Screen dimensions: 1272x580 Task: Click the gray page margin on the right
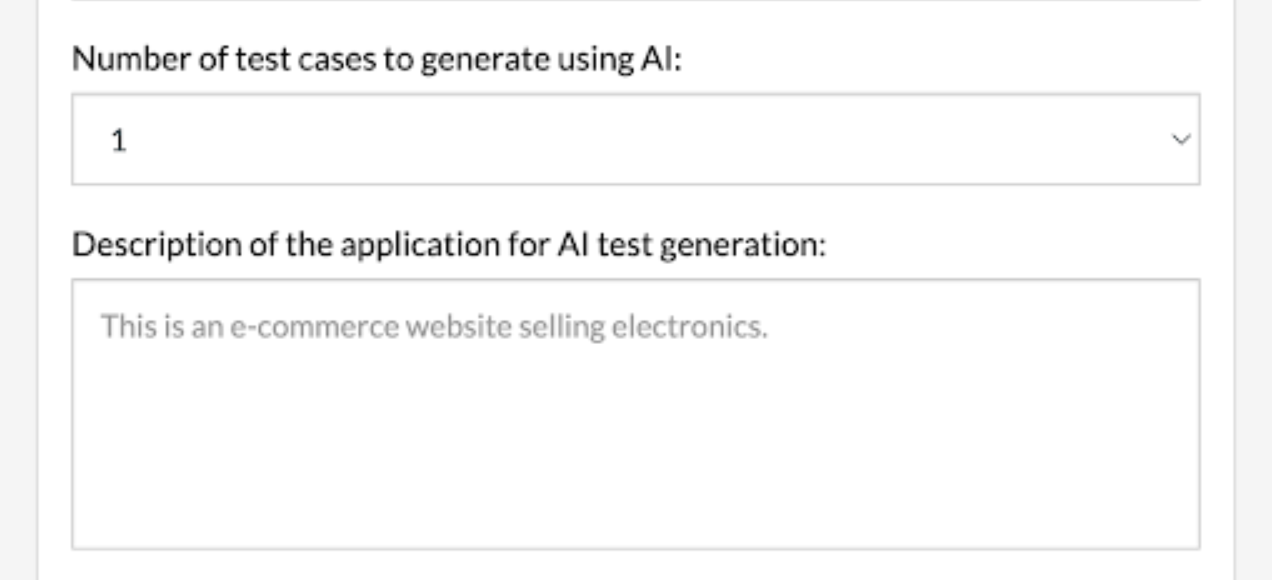[x=1254, y=300]
